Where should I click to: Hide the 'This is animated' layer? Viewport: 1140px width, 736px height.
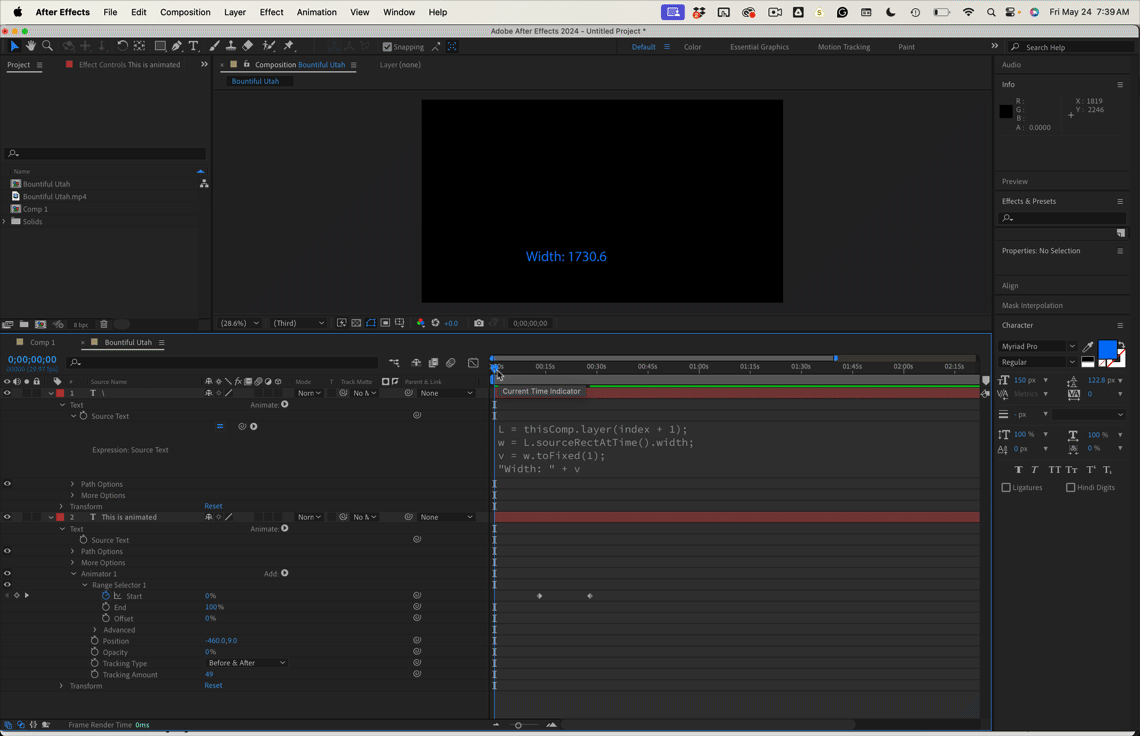click(x=7, y=517)
